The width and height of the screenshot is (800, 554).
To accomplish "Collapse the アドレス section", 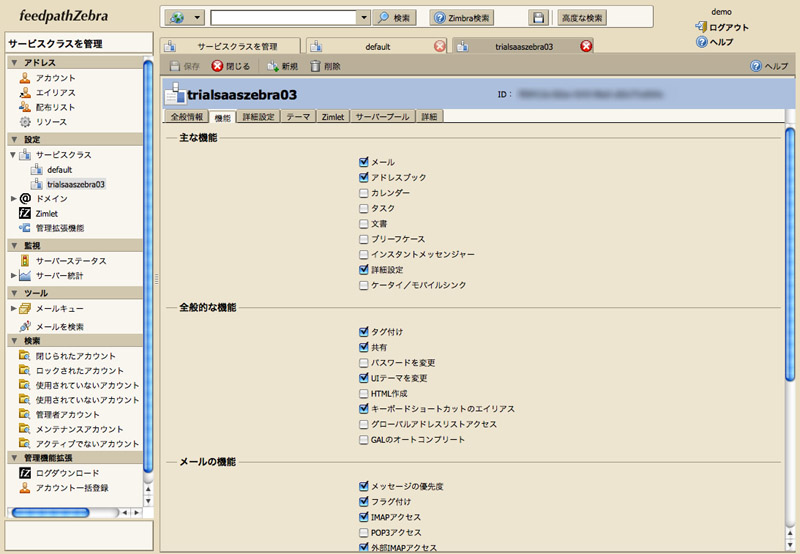I will pyautogui.click(x=14, y=62).
